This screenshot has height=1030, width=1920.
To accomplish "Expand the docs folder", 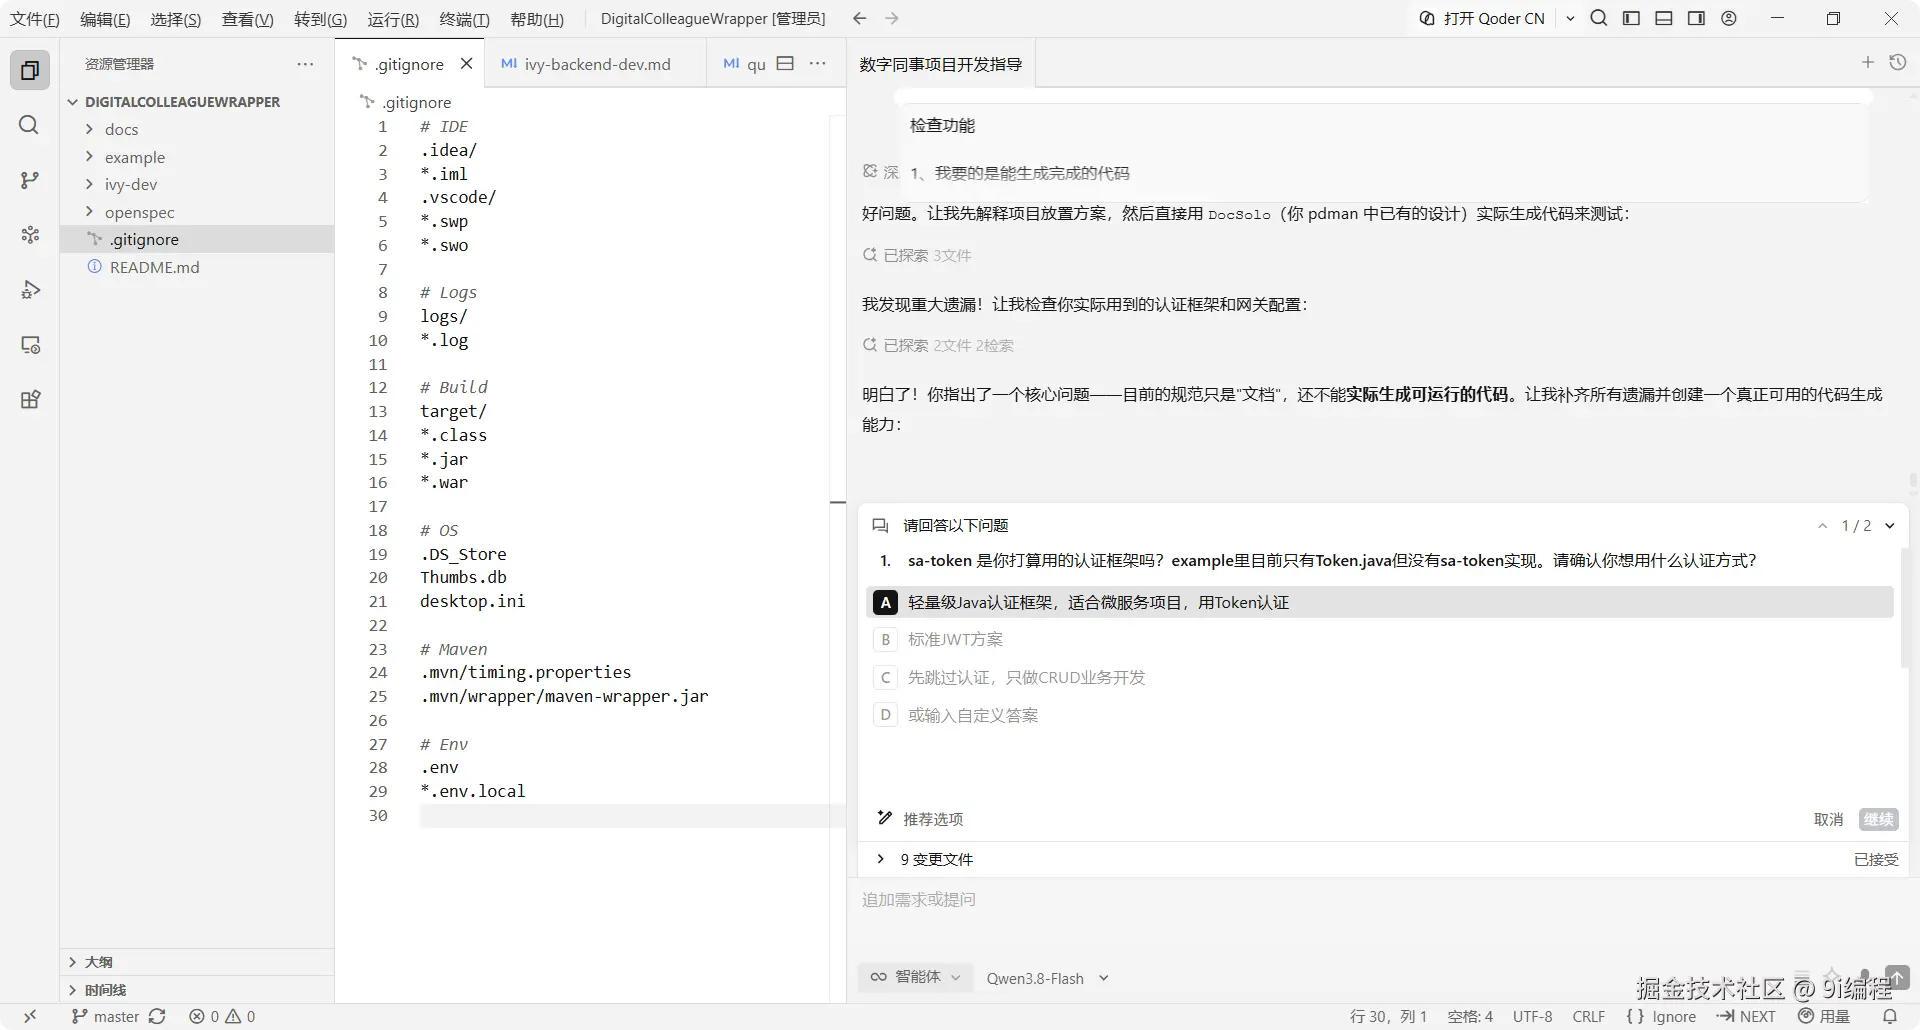I will (121, 129).
